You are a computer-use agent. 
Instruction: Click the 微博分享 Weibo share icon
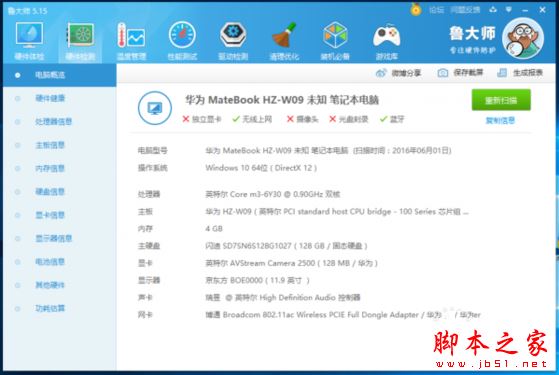coord(381,73)
